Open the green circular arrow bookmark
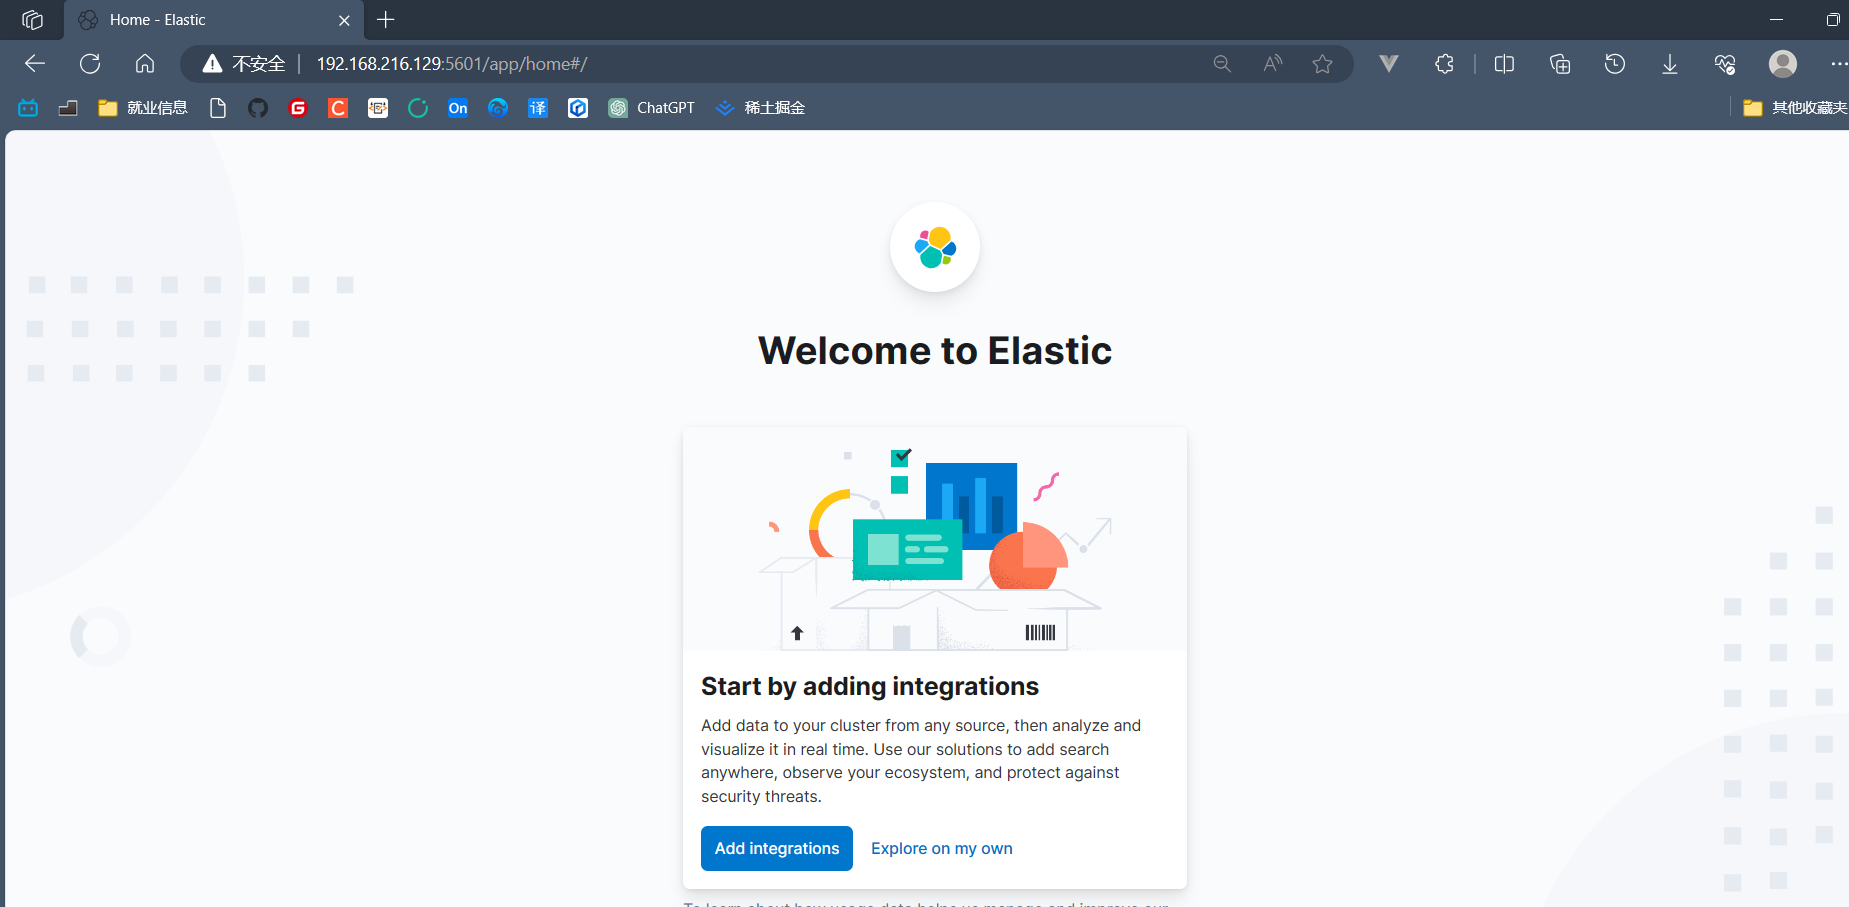The height and width of the screenshot is (907, 1849). coord(418,108)
